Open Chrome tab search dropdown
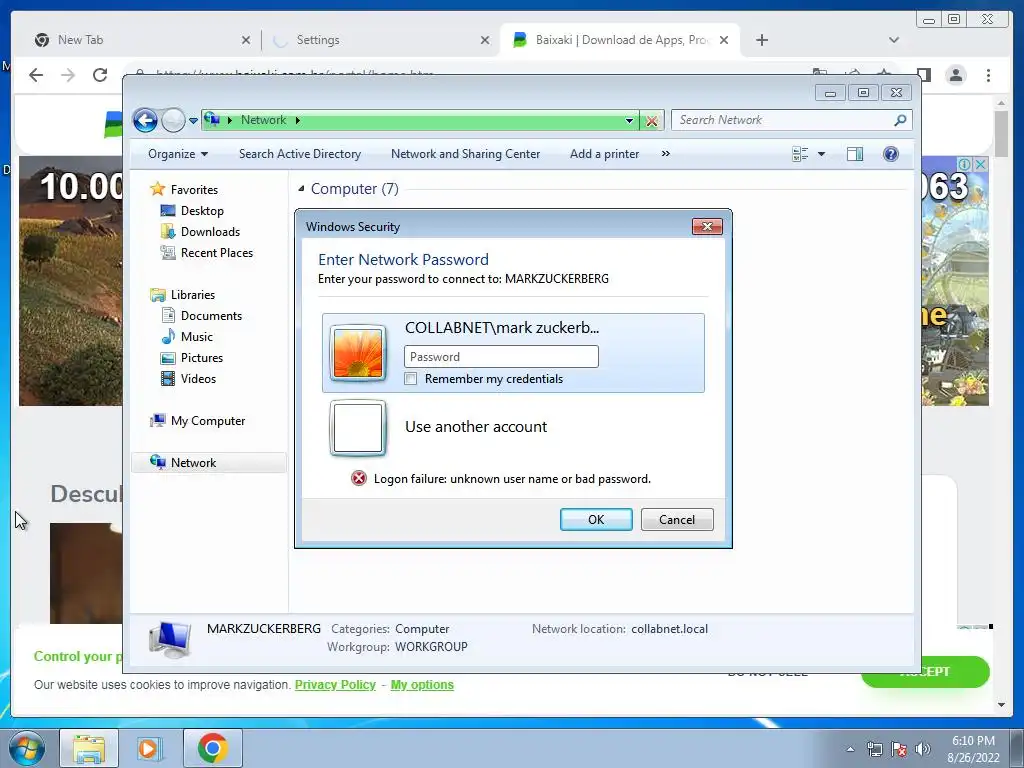Viewport: 1024px width, 768px height. click(893, 40)
